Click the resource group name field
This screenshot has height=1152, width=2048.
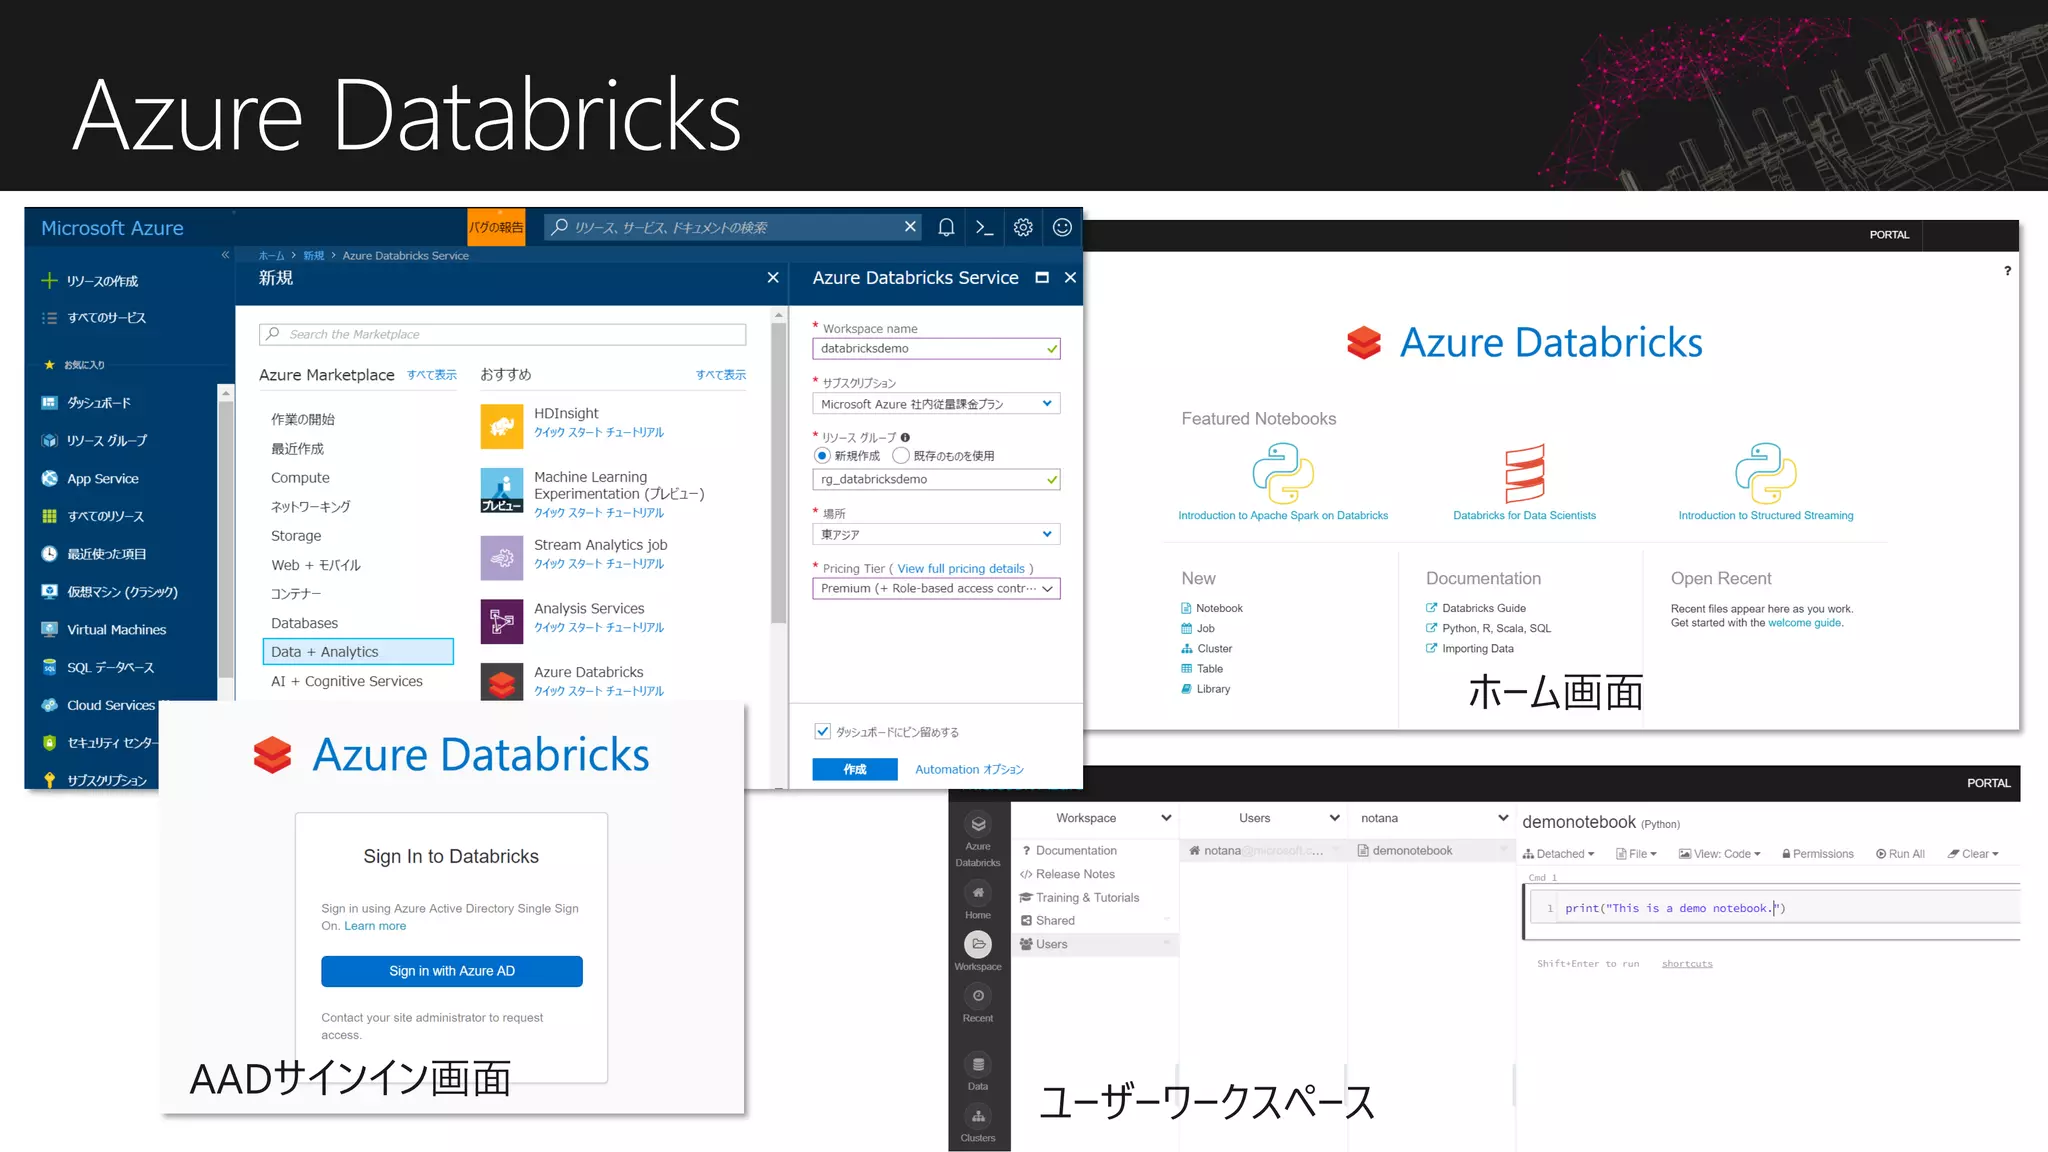tap(936, 480)
